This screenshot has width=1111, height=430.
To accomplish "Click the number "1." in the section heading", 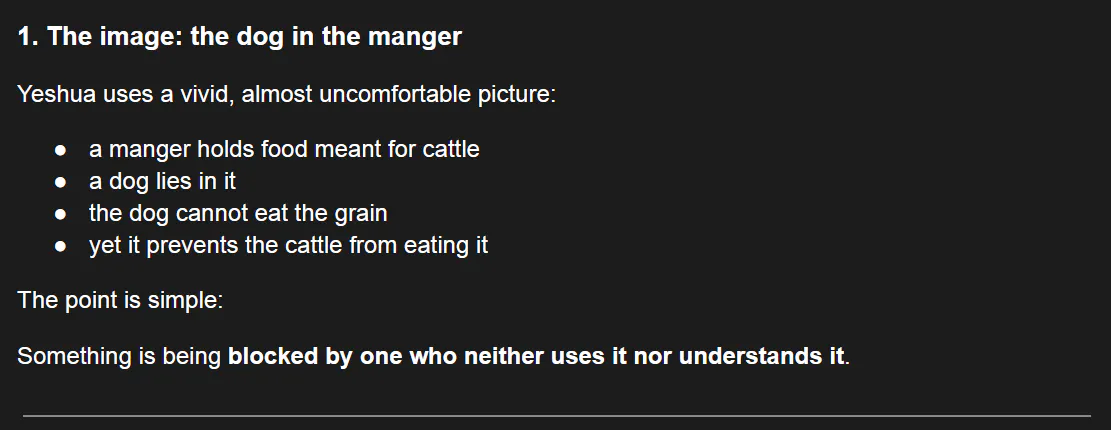I will point(29,37).
